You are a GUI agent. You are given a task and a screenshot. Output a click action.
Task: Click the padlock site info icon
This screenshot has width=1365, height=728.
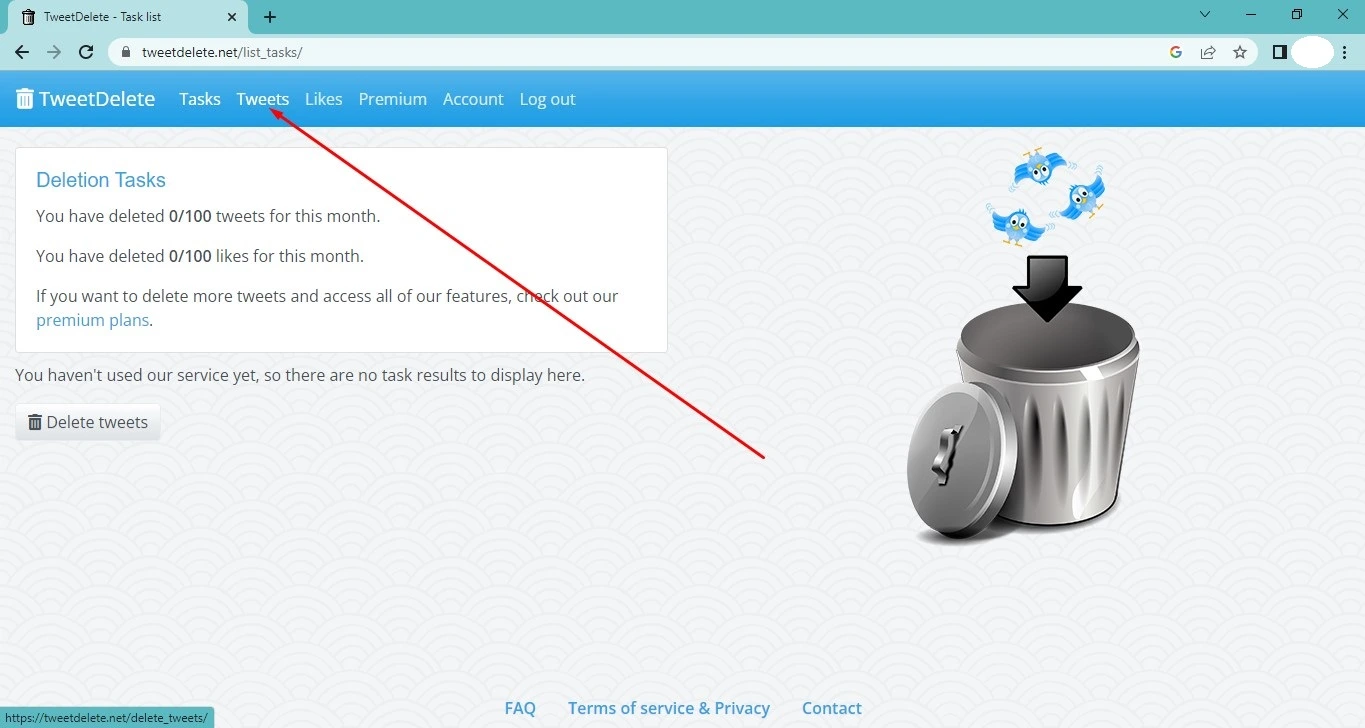pyautogui.click(x=126, y=52)
